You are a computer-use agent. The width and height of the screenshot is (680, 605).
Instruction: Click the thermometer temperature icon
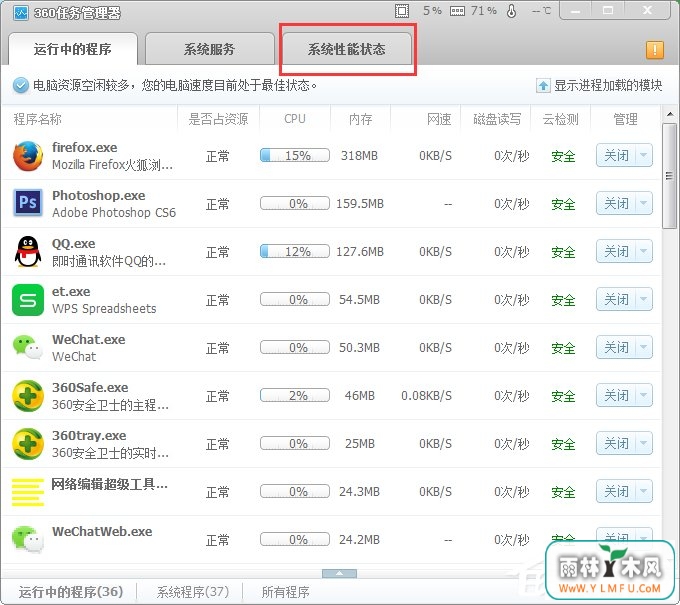512,11
